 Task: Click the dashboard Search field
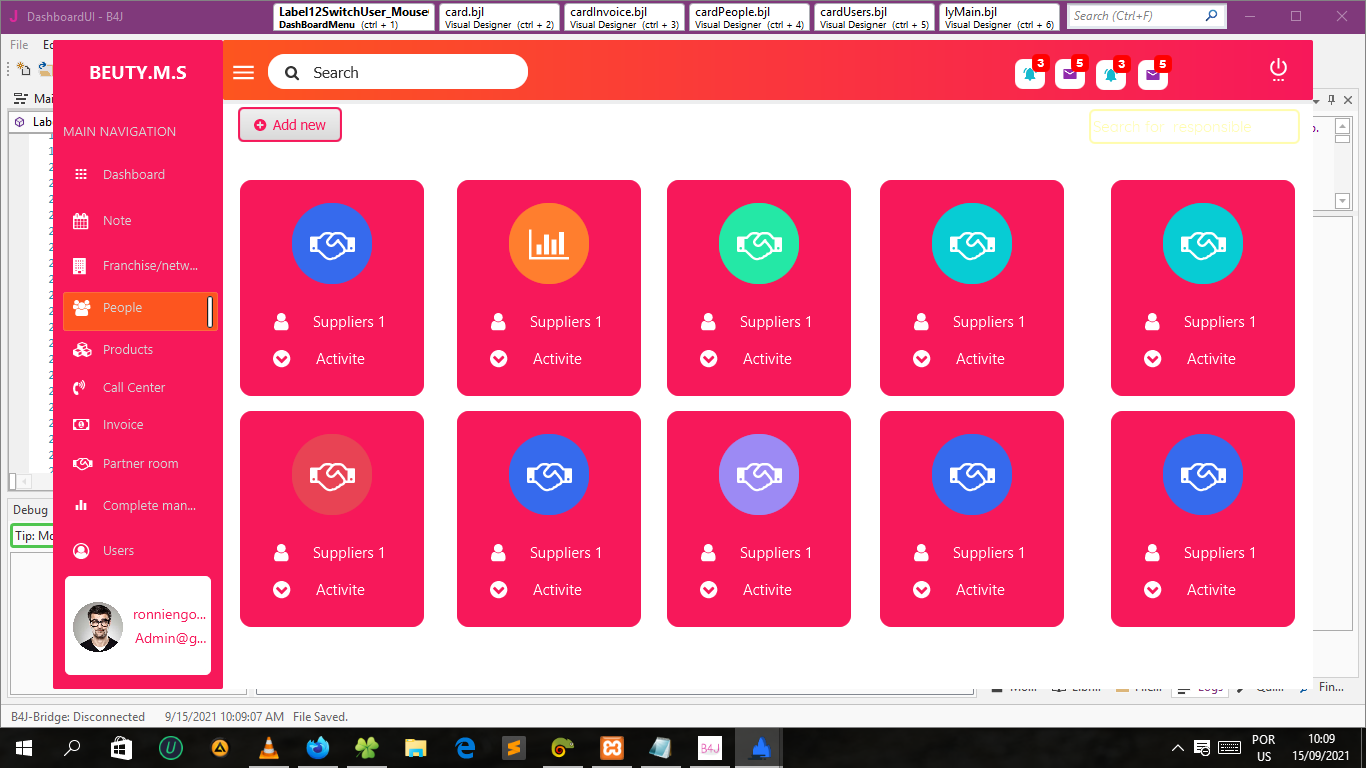[398, 72]
